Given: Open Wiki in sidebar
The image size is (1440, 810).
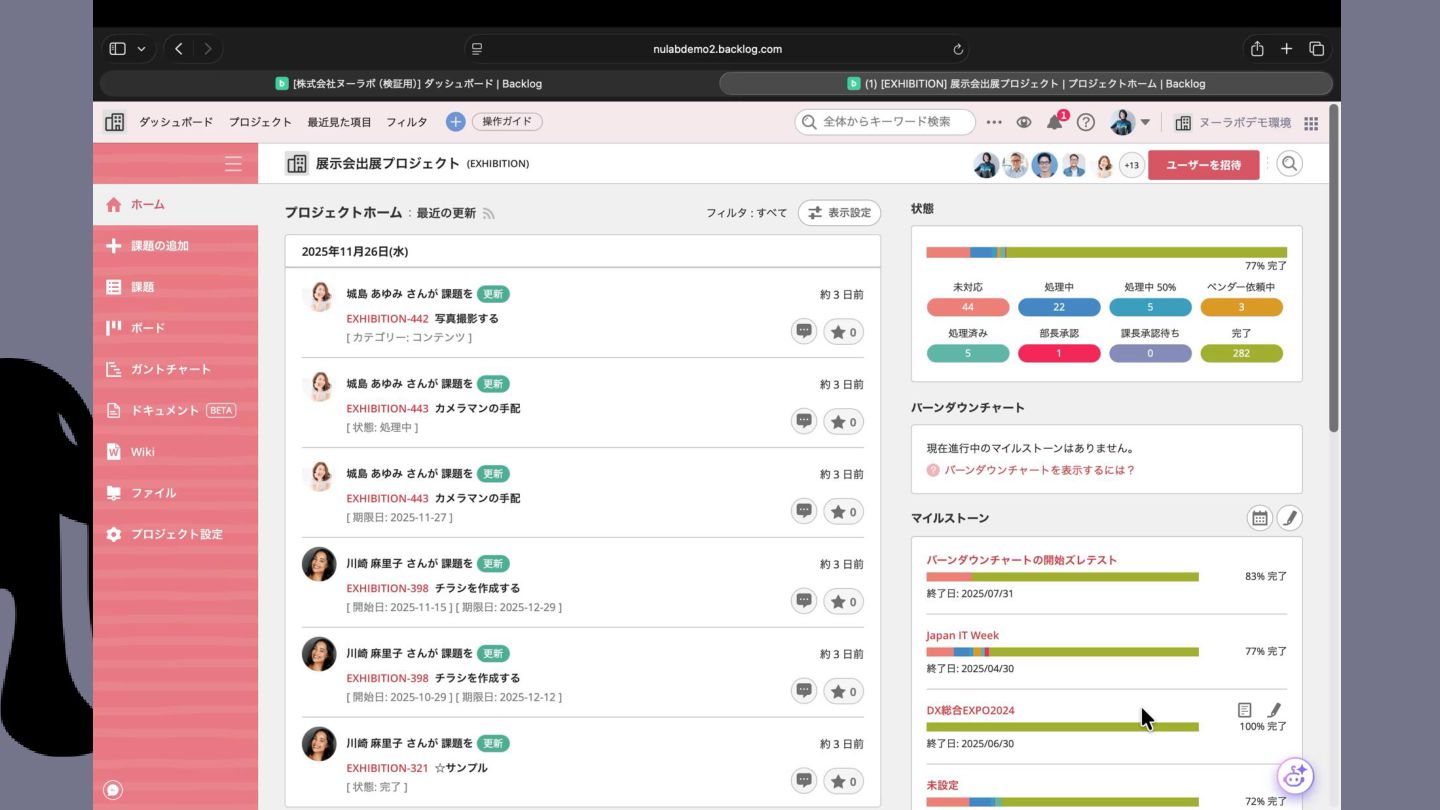Looking at the screenshot, I should coord(175,452).
